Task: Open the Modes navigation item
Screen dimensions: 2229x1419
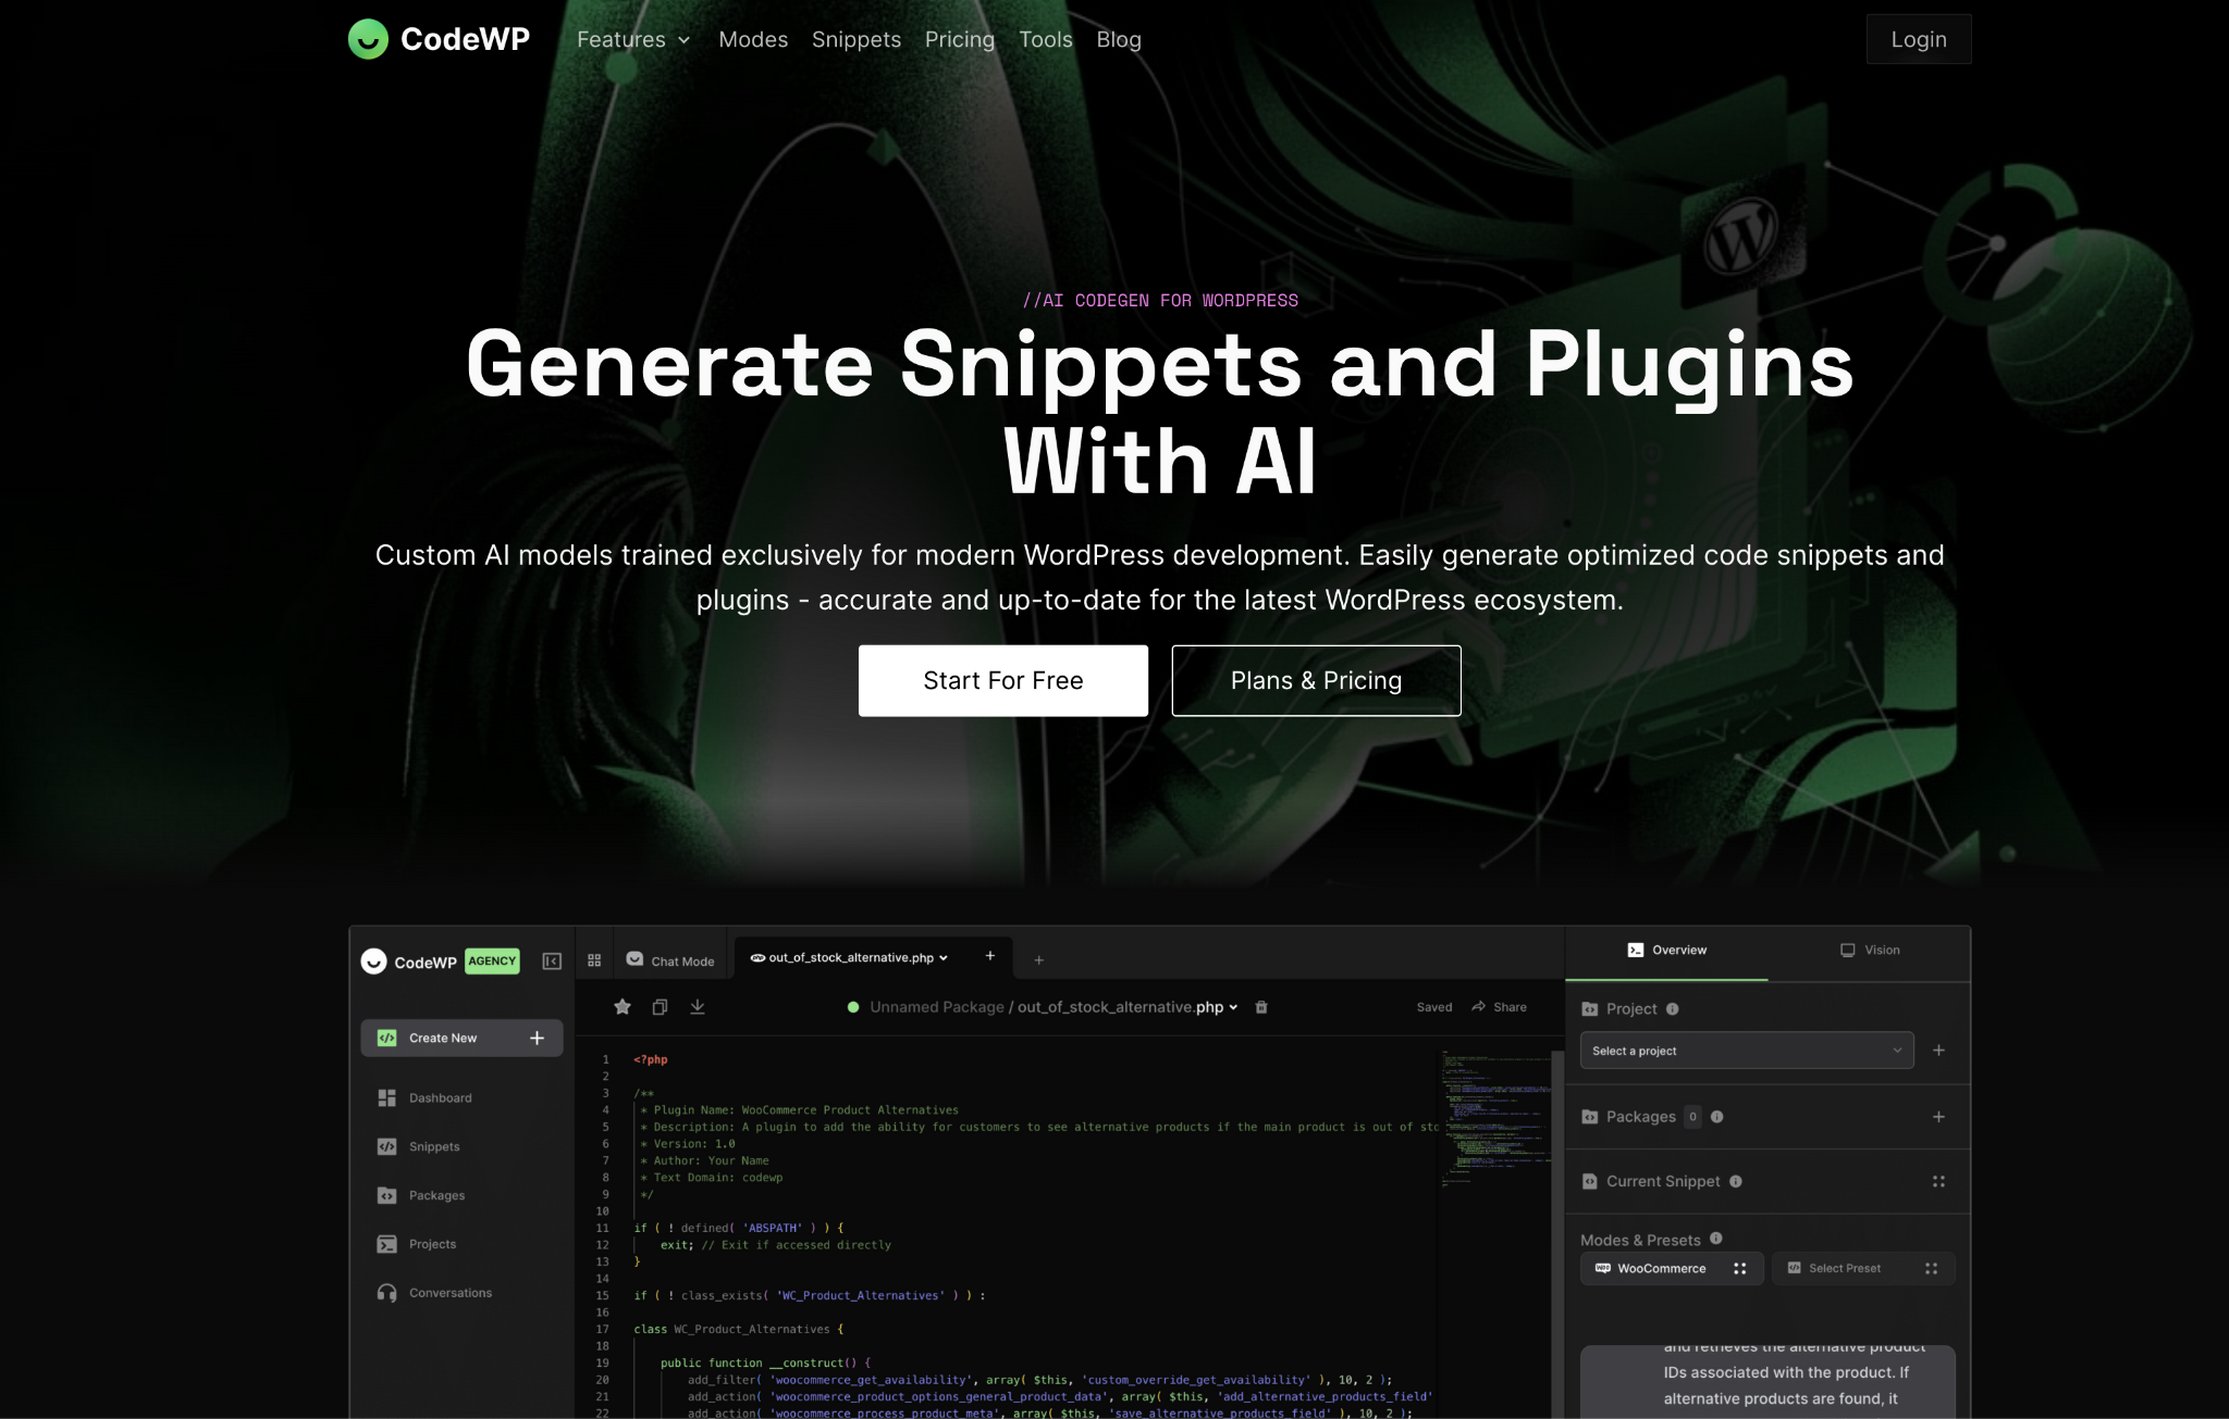Action: coord(753,39)
